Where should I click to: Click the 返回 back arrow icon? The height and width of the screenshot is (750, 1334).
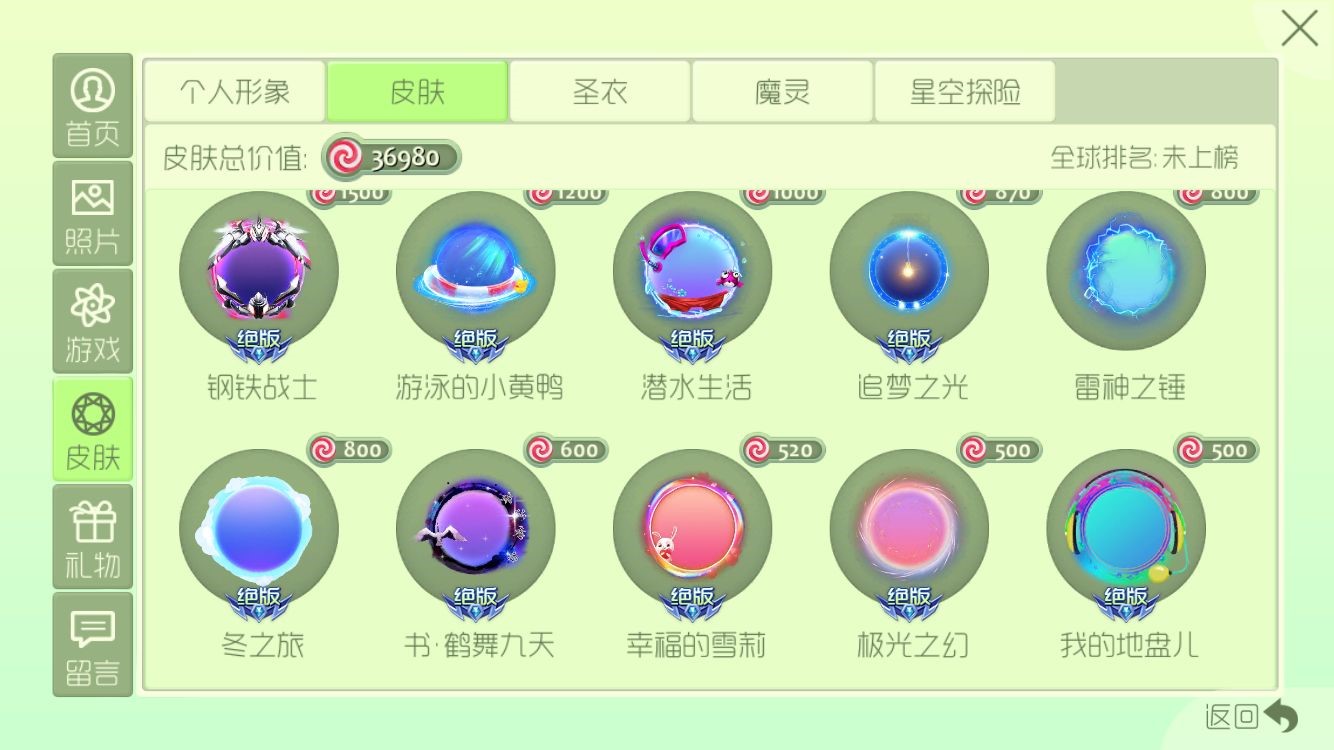point(1281,716)
